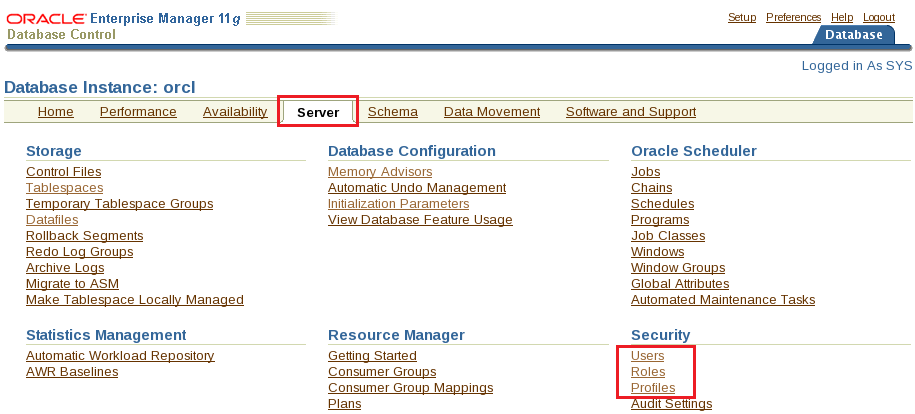Image resolution: width=915 pixels, height=414 pixels.
Task: Open Redo Log Groups
Action: pos(79,252)
